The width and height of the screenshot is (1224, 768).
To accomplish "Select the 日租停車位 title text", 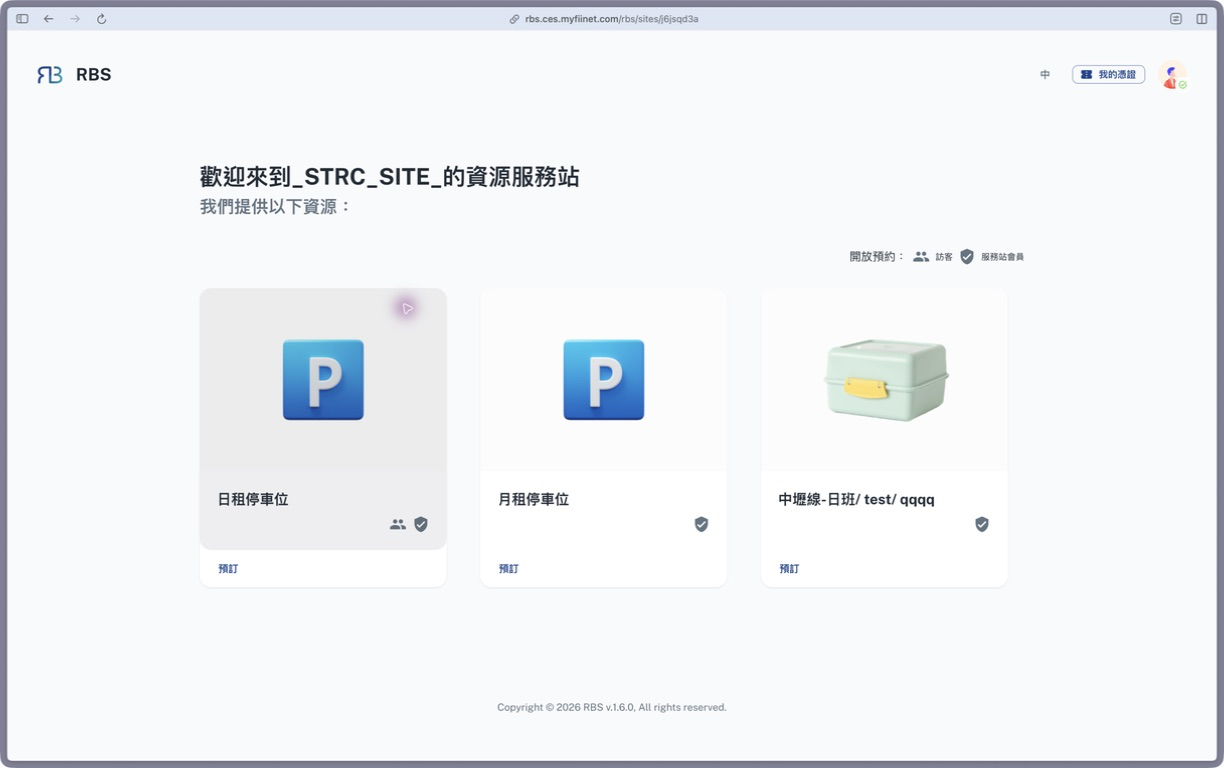I will pos(253,499).
